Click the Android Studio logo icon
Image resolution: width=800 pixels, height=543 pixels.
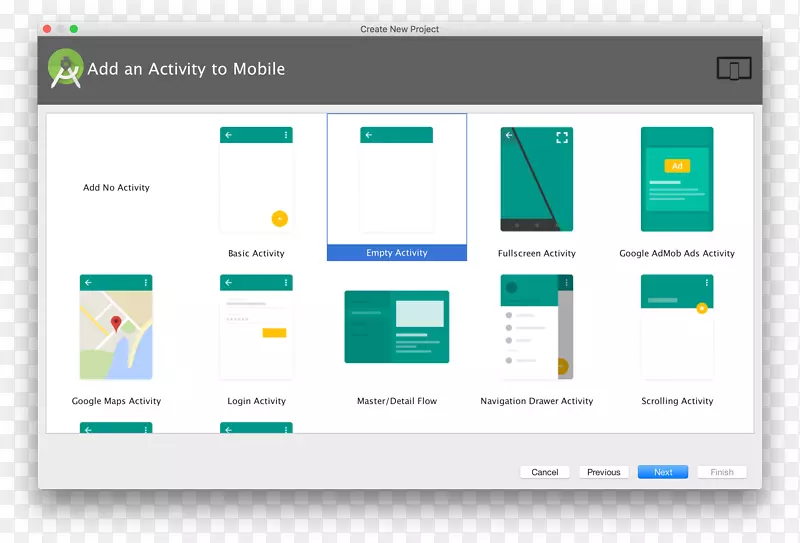click(66, 68)
